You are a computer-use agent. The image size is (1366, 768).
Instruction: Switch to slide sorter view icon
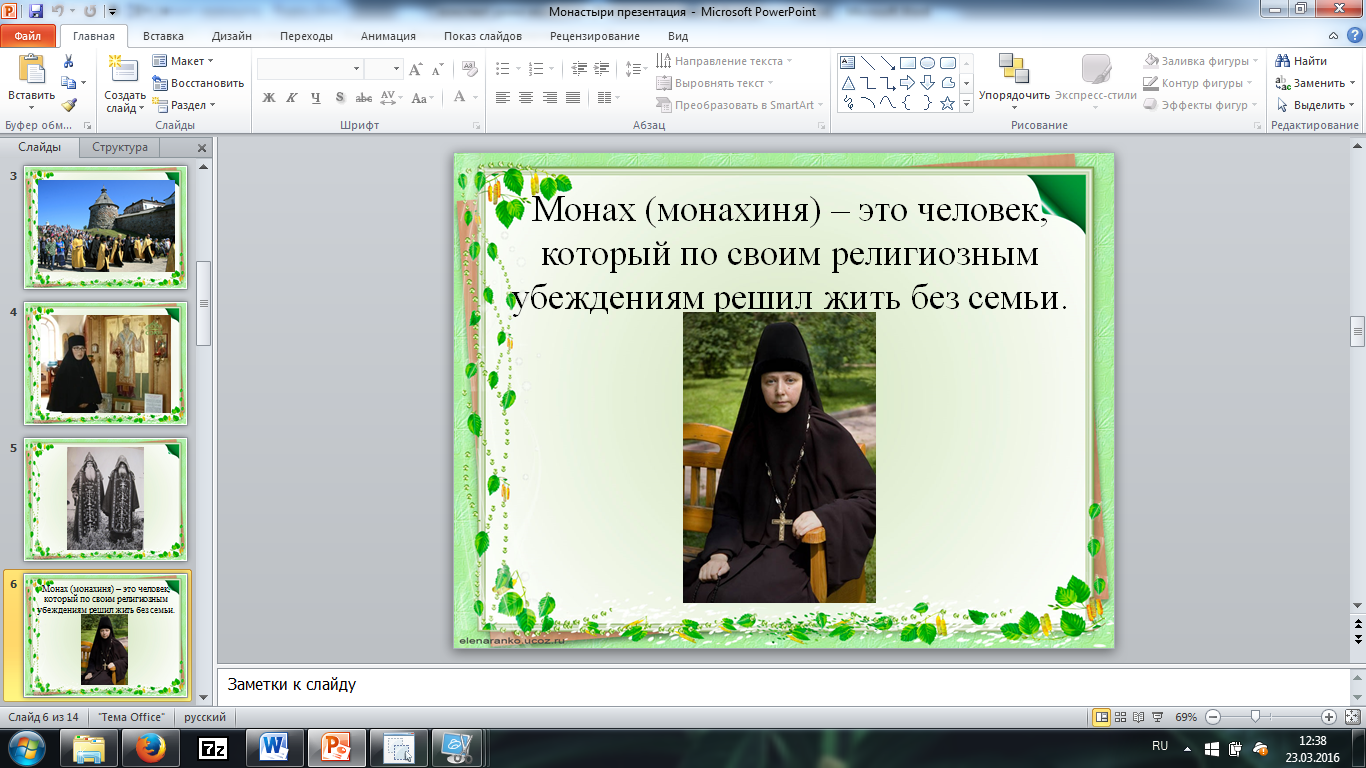tap(1120, 717)
